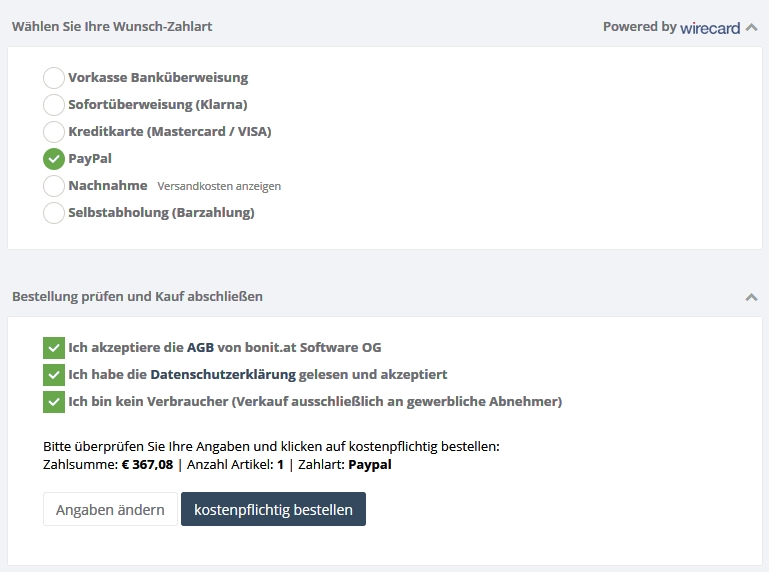
Task: Click kostenpflichtig bestellen button
Action: tap(273, 509)
